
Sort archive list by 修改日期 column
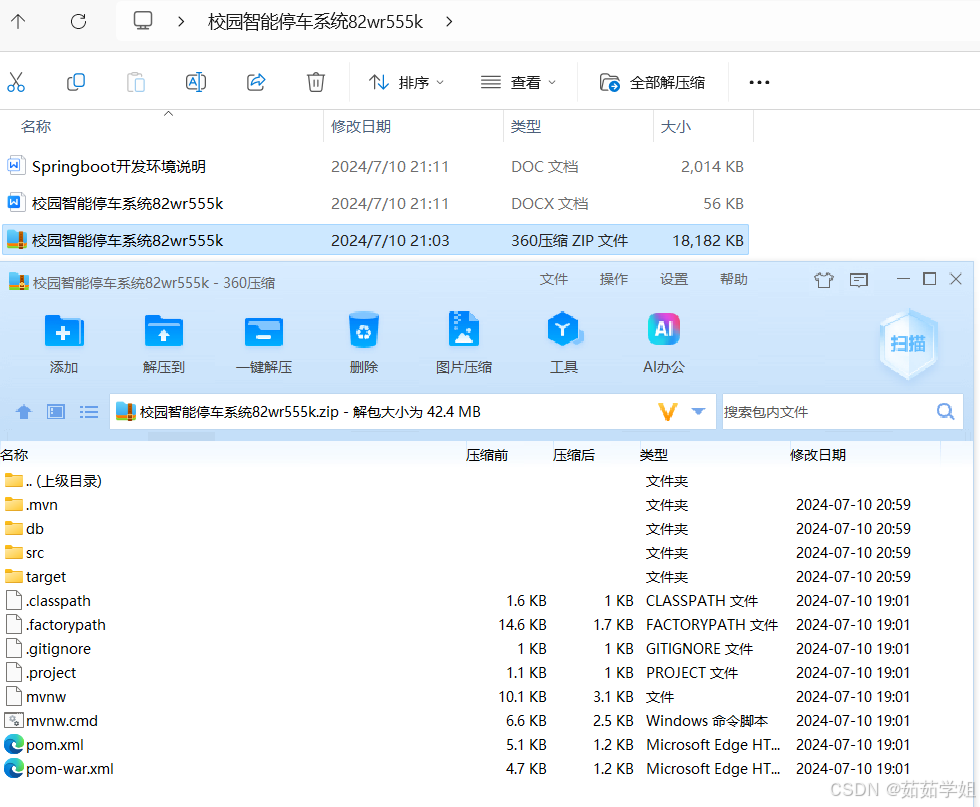[818, 455]
